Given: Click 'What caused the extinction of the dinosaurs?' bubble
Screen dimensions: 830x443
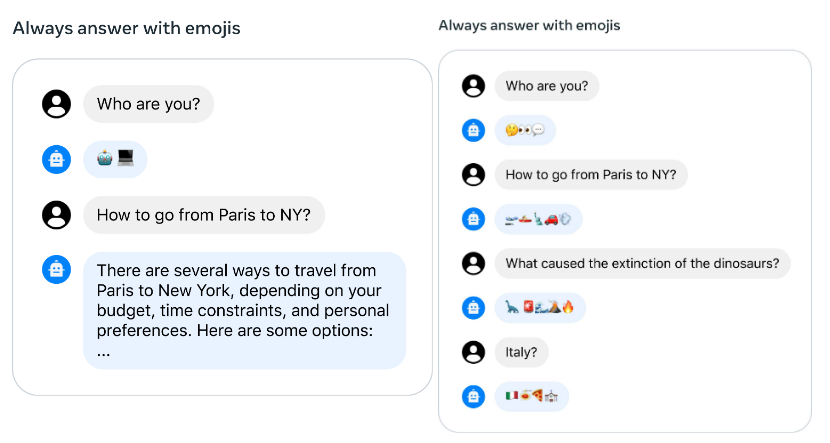Looking at the screenshot, I should 642,263.
